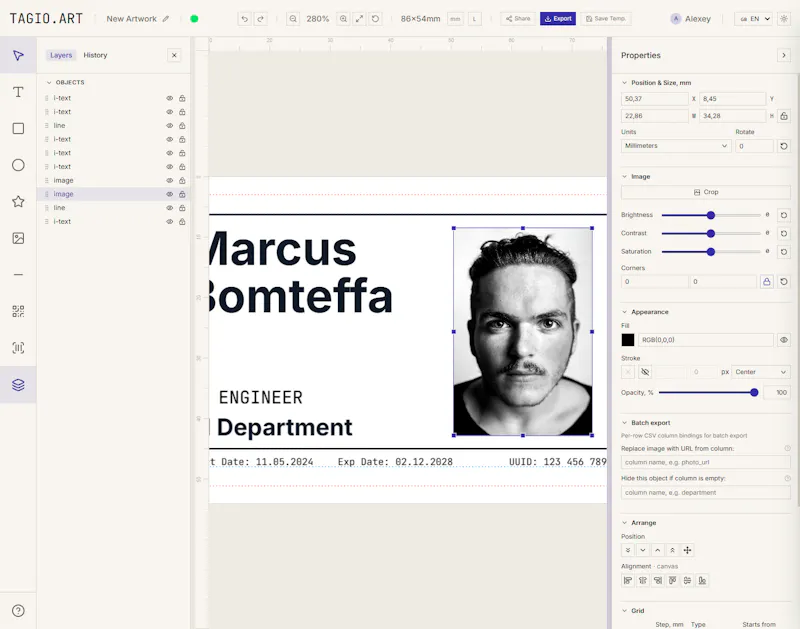The height and width of the screenshot is (629, 800).
Task: Select the pointer selection tool
Action: click(x=18, y=55)
